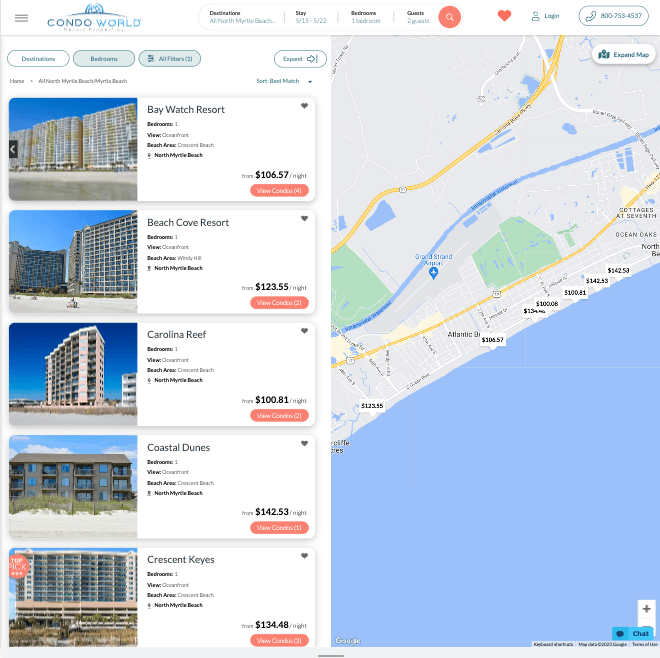The width and height of the screenshot is (660, 658).
Task: Click Carolina Reef photo
Action: (x=73, y=374)
